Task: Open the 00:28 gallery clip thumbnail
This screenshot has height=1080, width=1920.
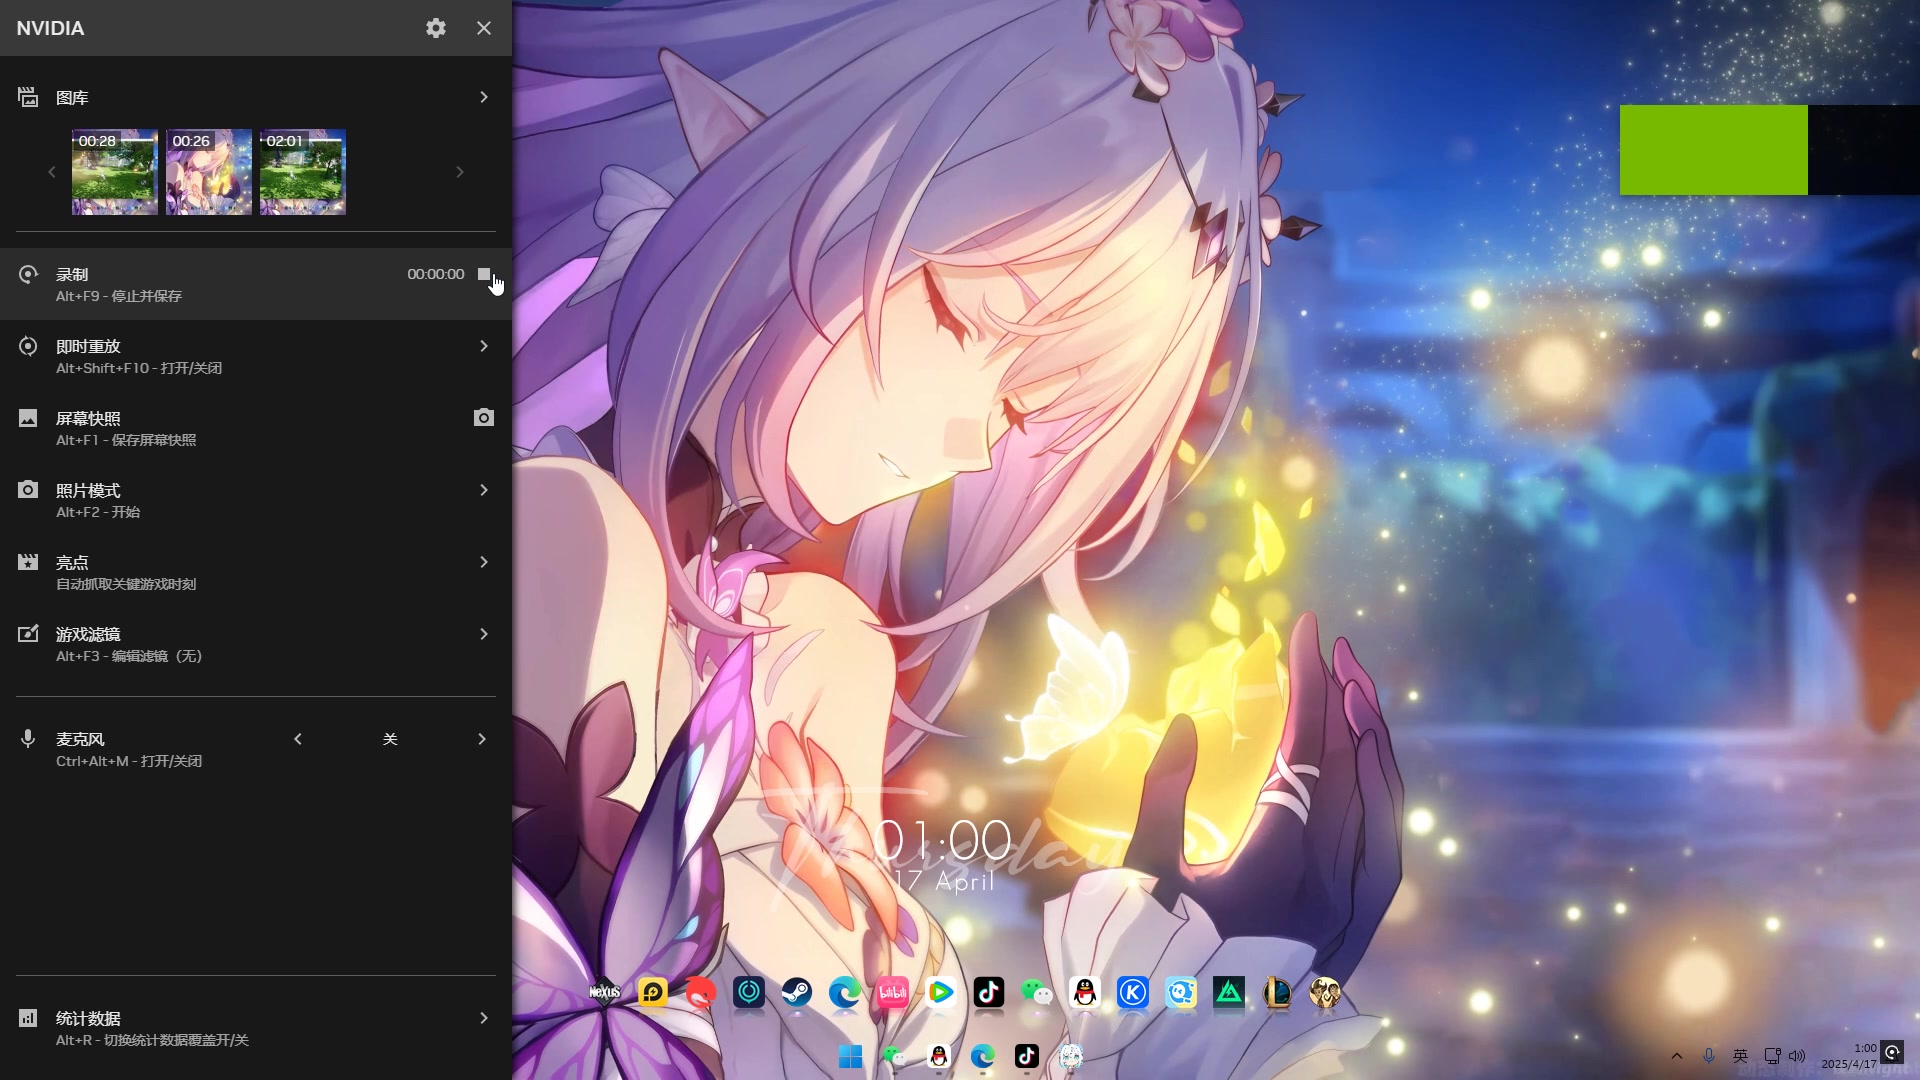Action: (115, 172)
